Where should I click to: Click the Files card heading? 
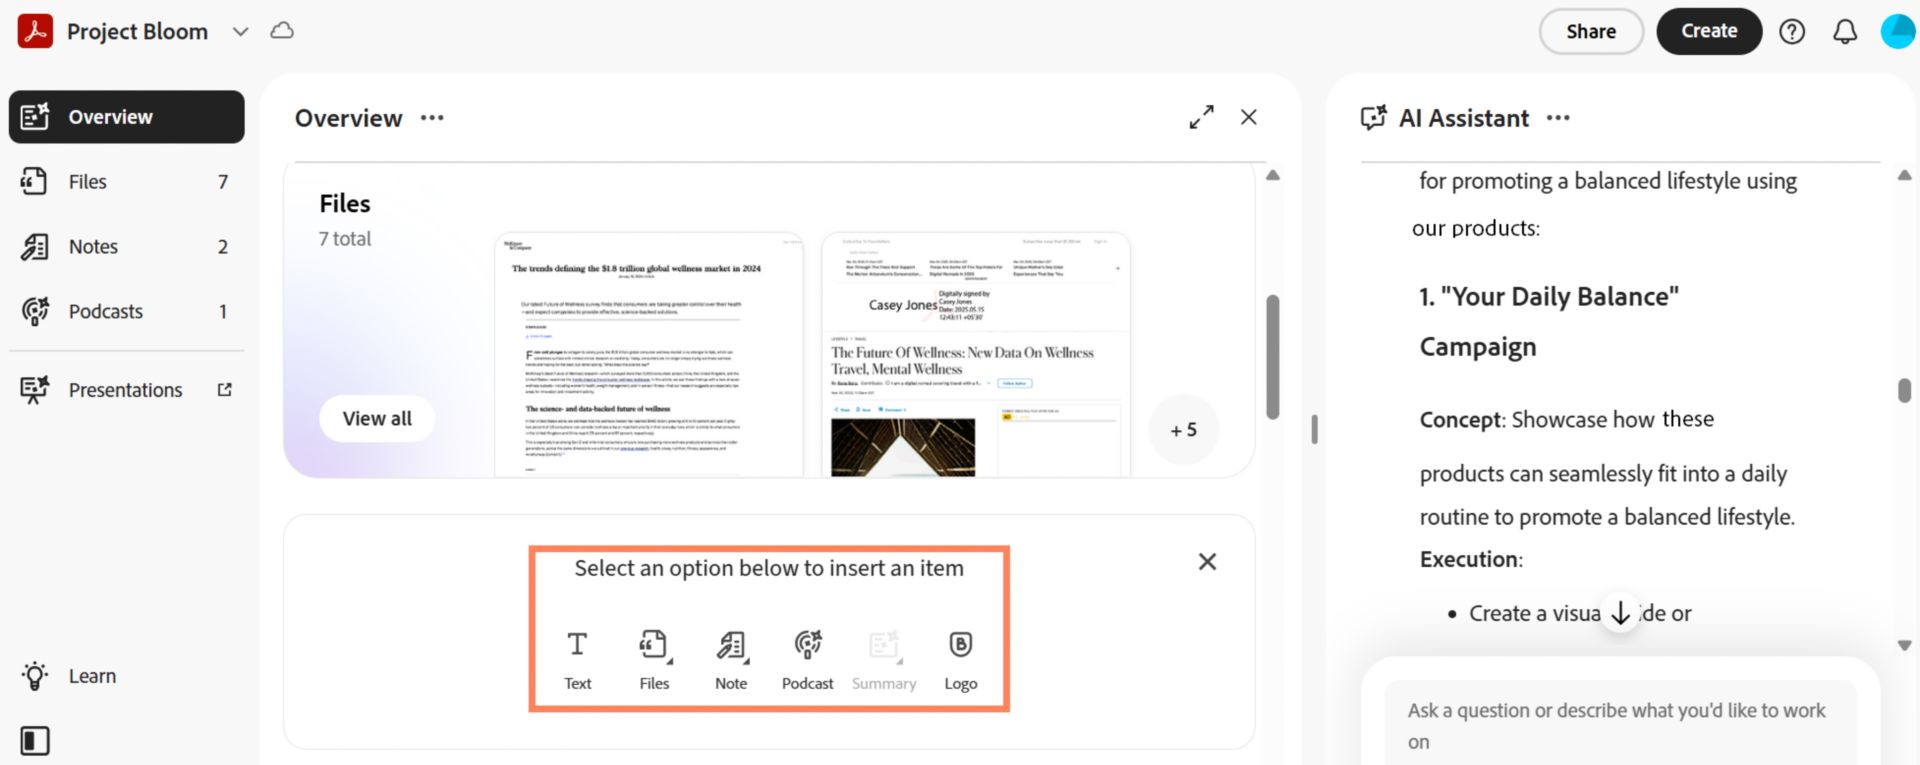(x=345, y=204)
